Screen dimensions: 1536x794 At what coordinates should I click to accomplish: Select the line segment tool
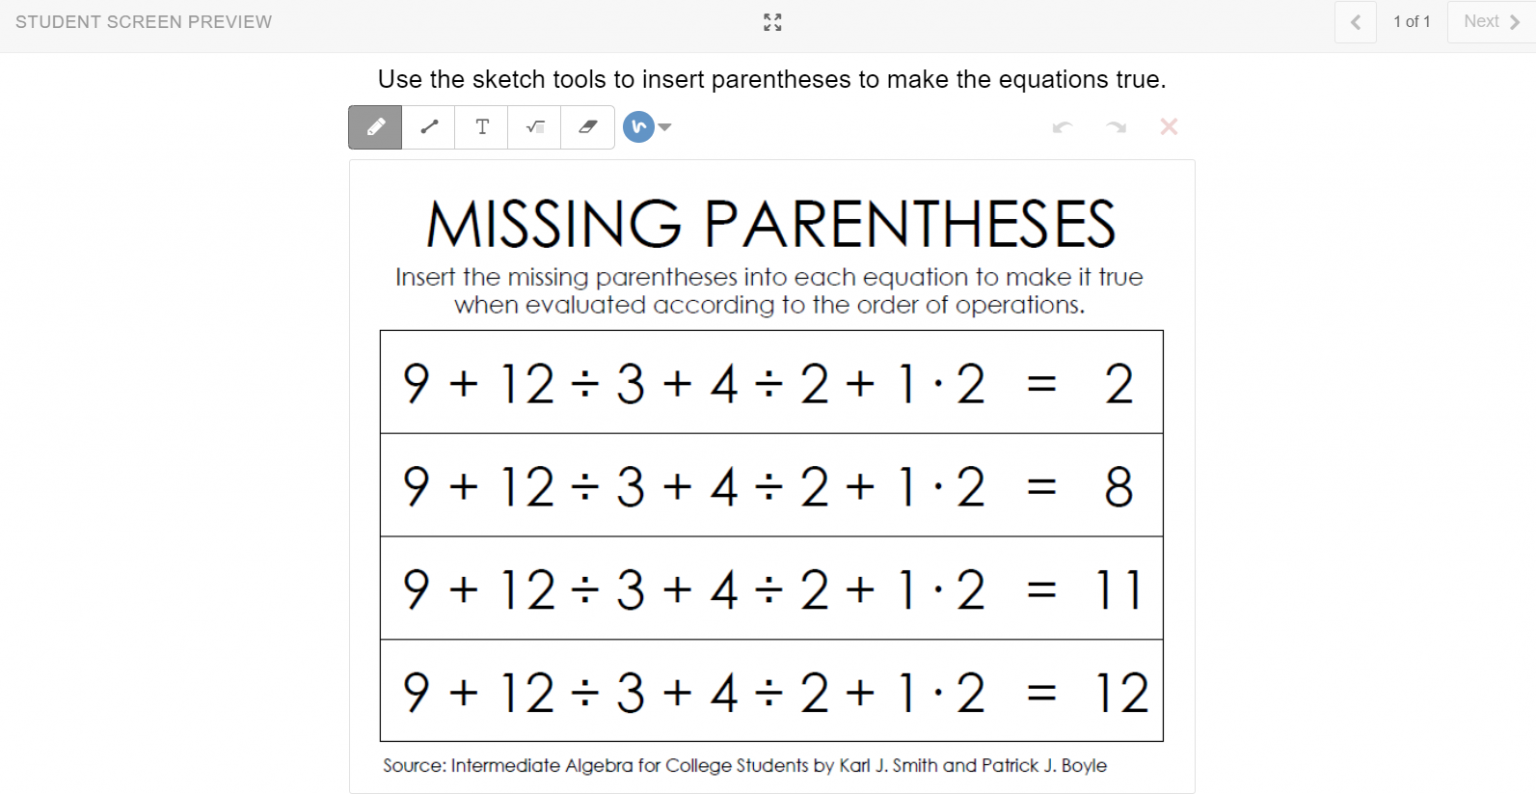tap(428, 127)
